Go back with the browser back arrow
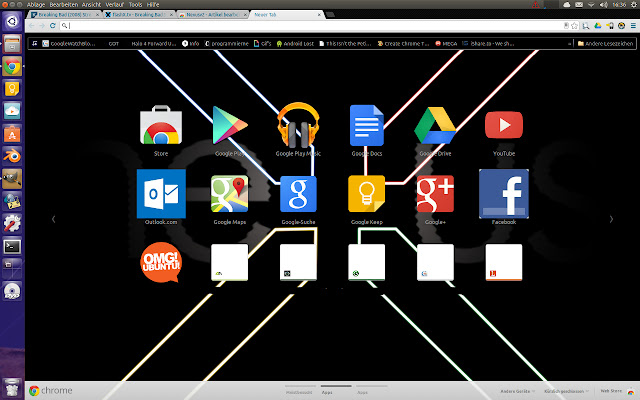640x400 pixels. click(31, 26)
